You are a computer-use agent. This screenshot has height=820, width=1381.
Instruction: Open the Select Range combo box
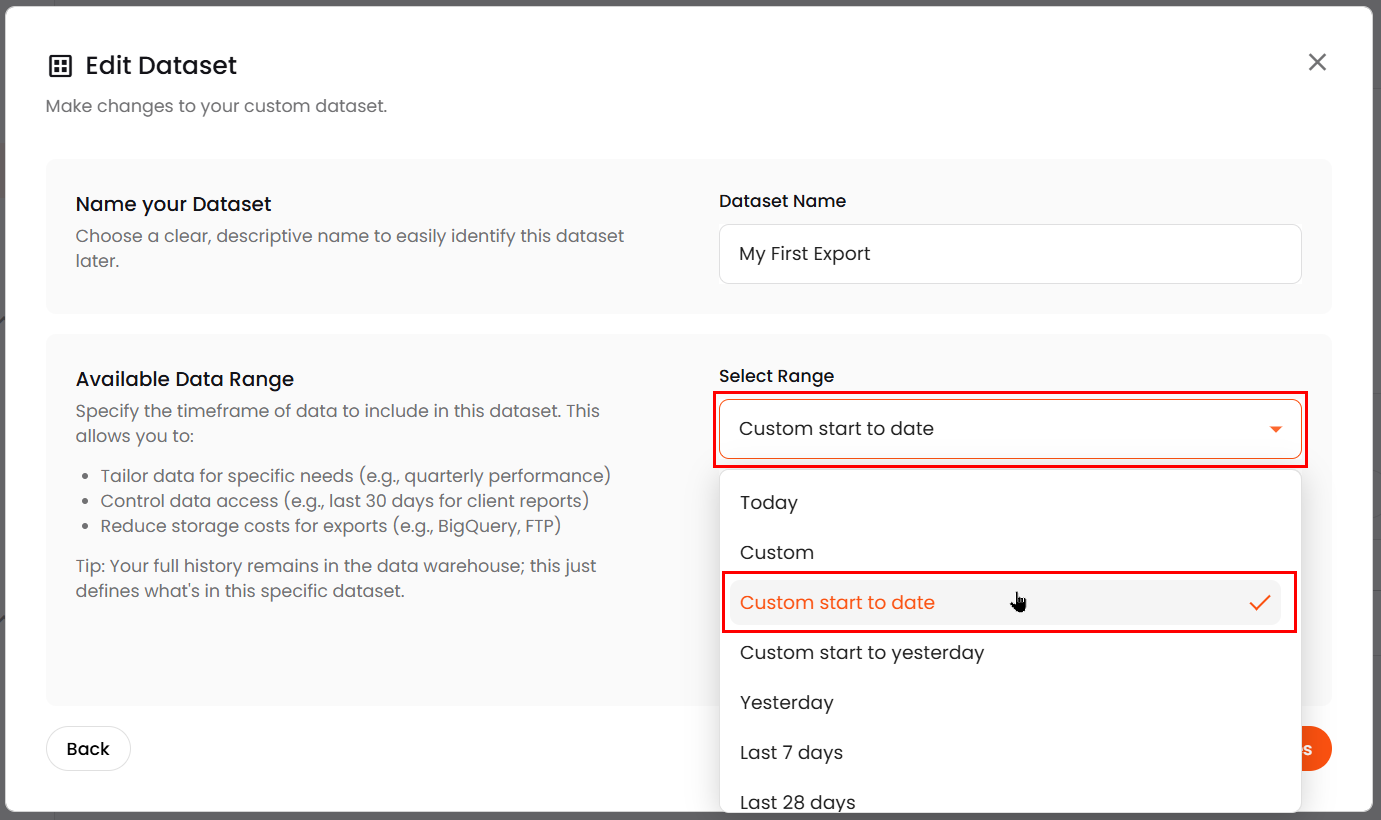(1008, 429)
